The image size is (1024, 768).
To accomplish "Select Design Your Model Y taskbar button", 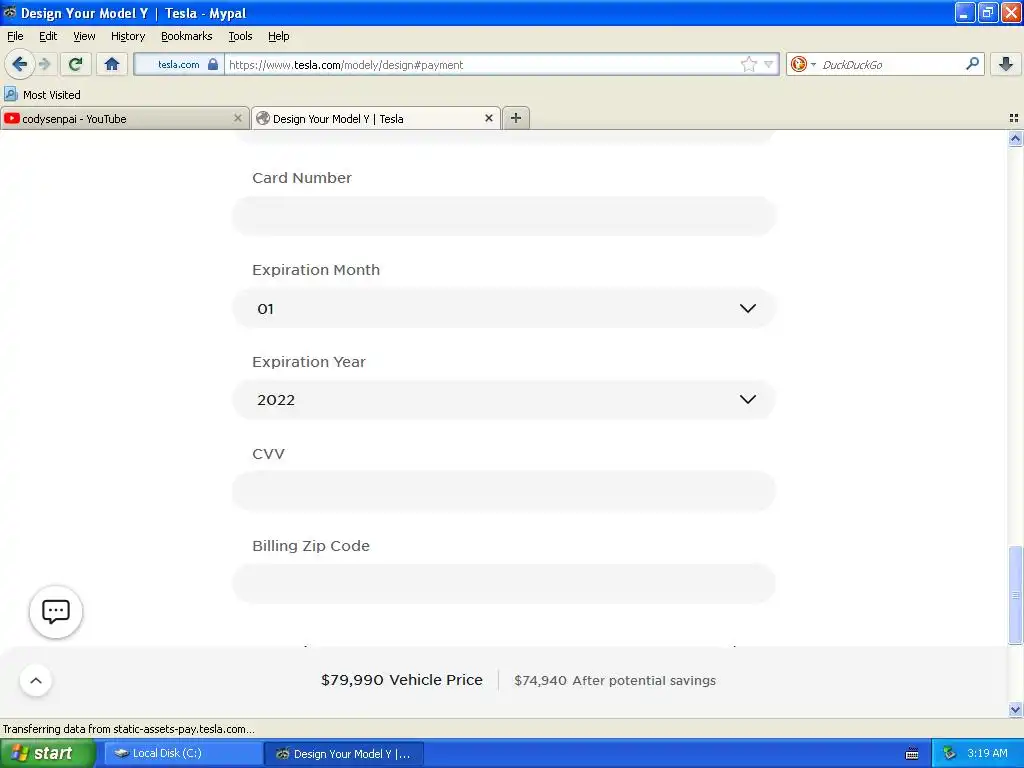I will tap(345, 753).
